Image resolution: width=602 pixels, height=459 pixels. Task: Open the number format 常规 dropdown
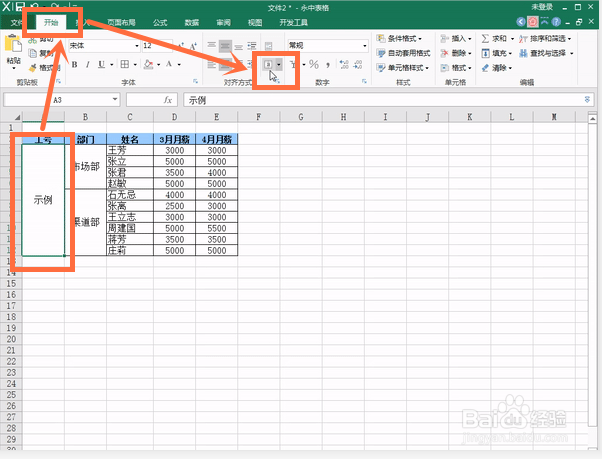[x=365, y=46]
